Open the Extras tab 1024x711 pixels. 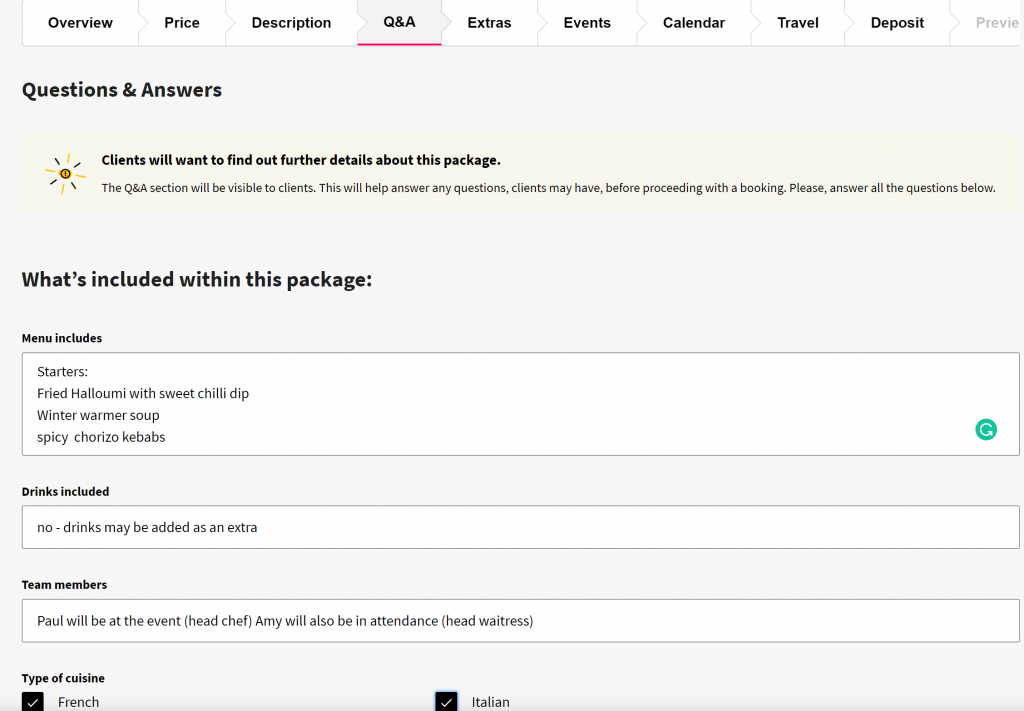489,23
